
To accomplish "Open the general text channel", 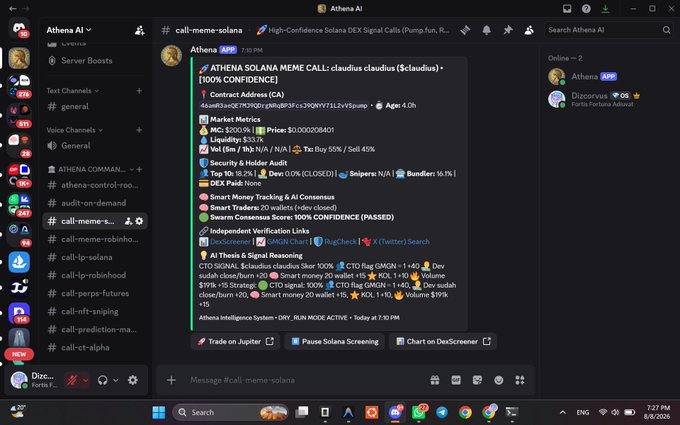I will click(x=95, y=106).
